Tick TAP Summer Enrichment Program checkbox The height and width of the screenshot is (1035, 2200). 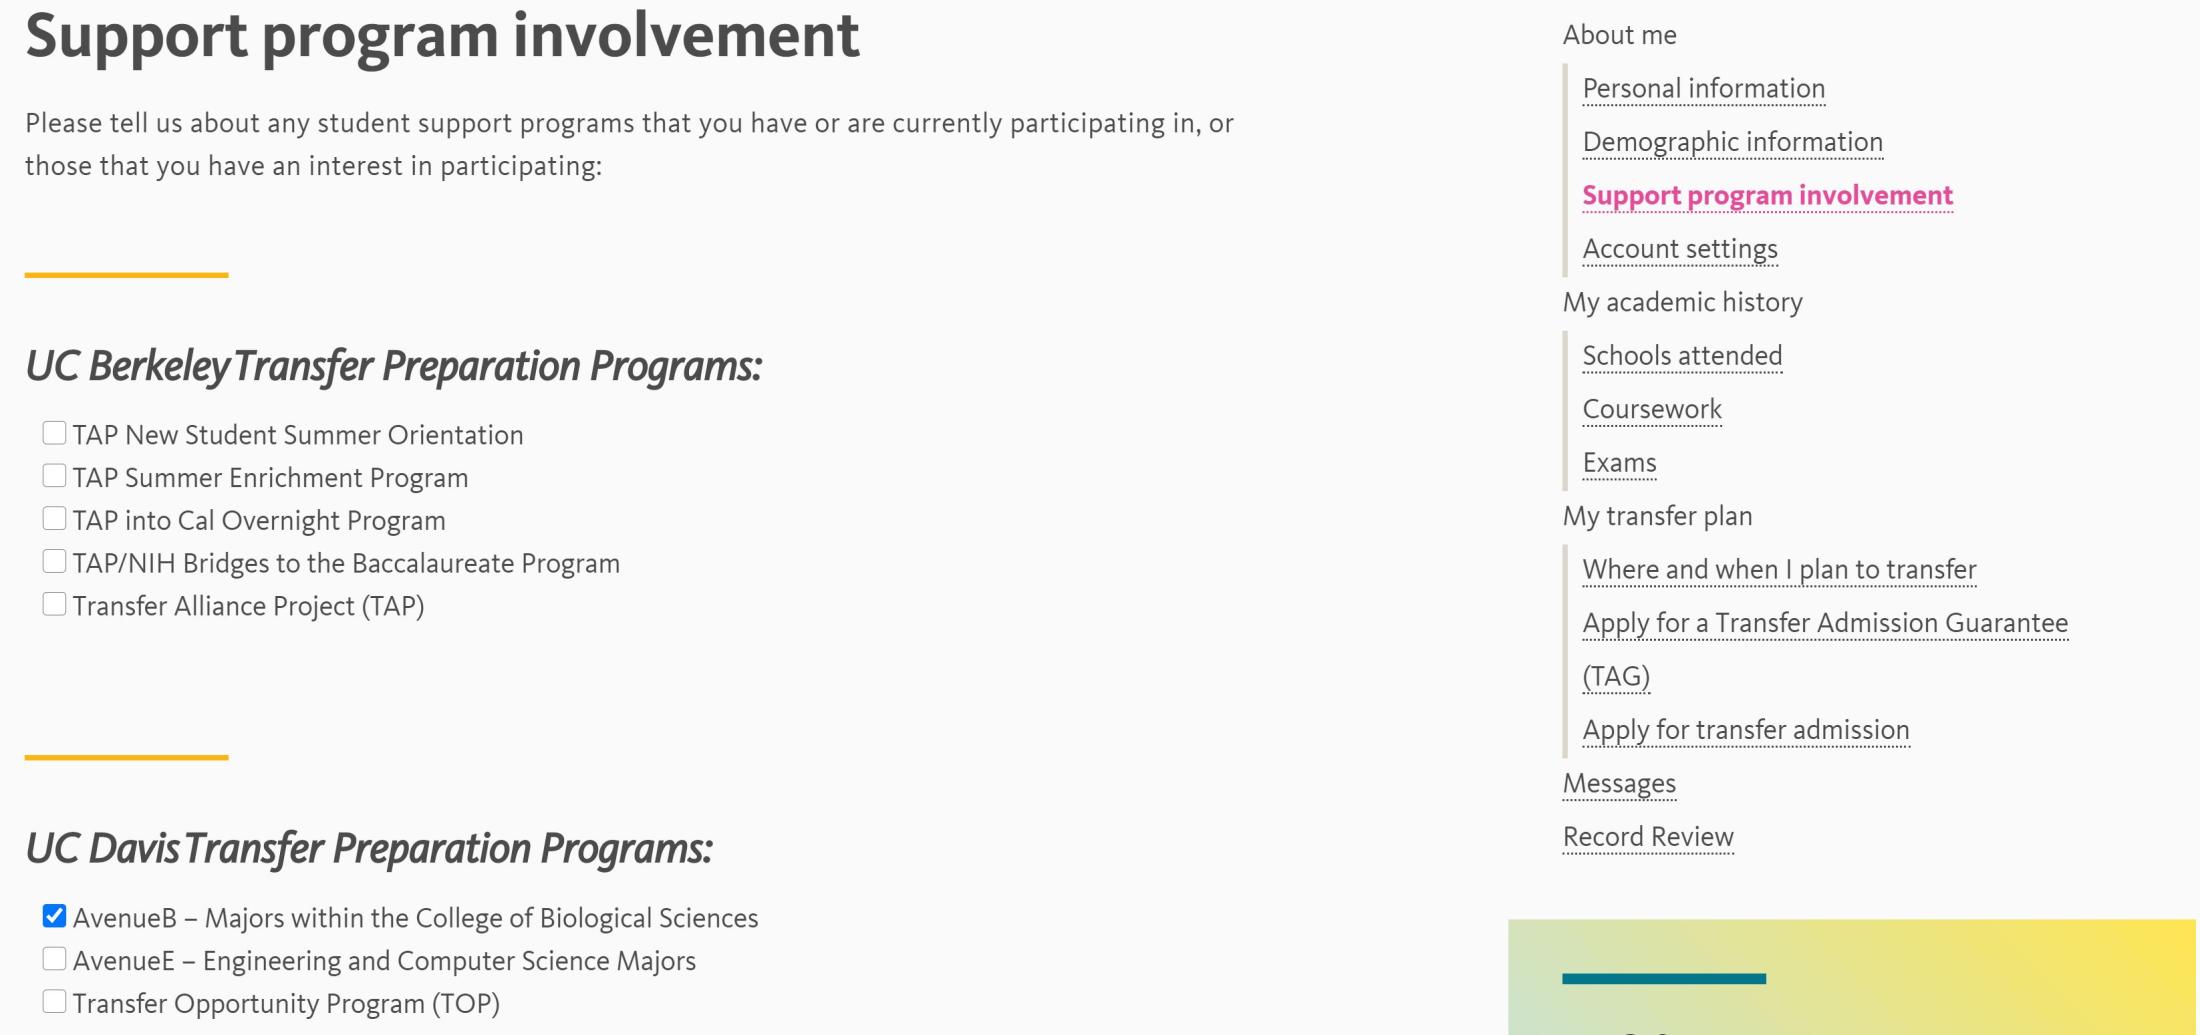click(54, 476)
